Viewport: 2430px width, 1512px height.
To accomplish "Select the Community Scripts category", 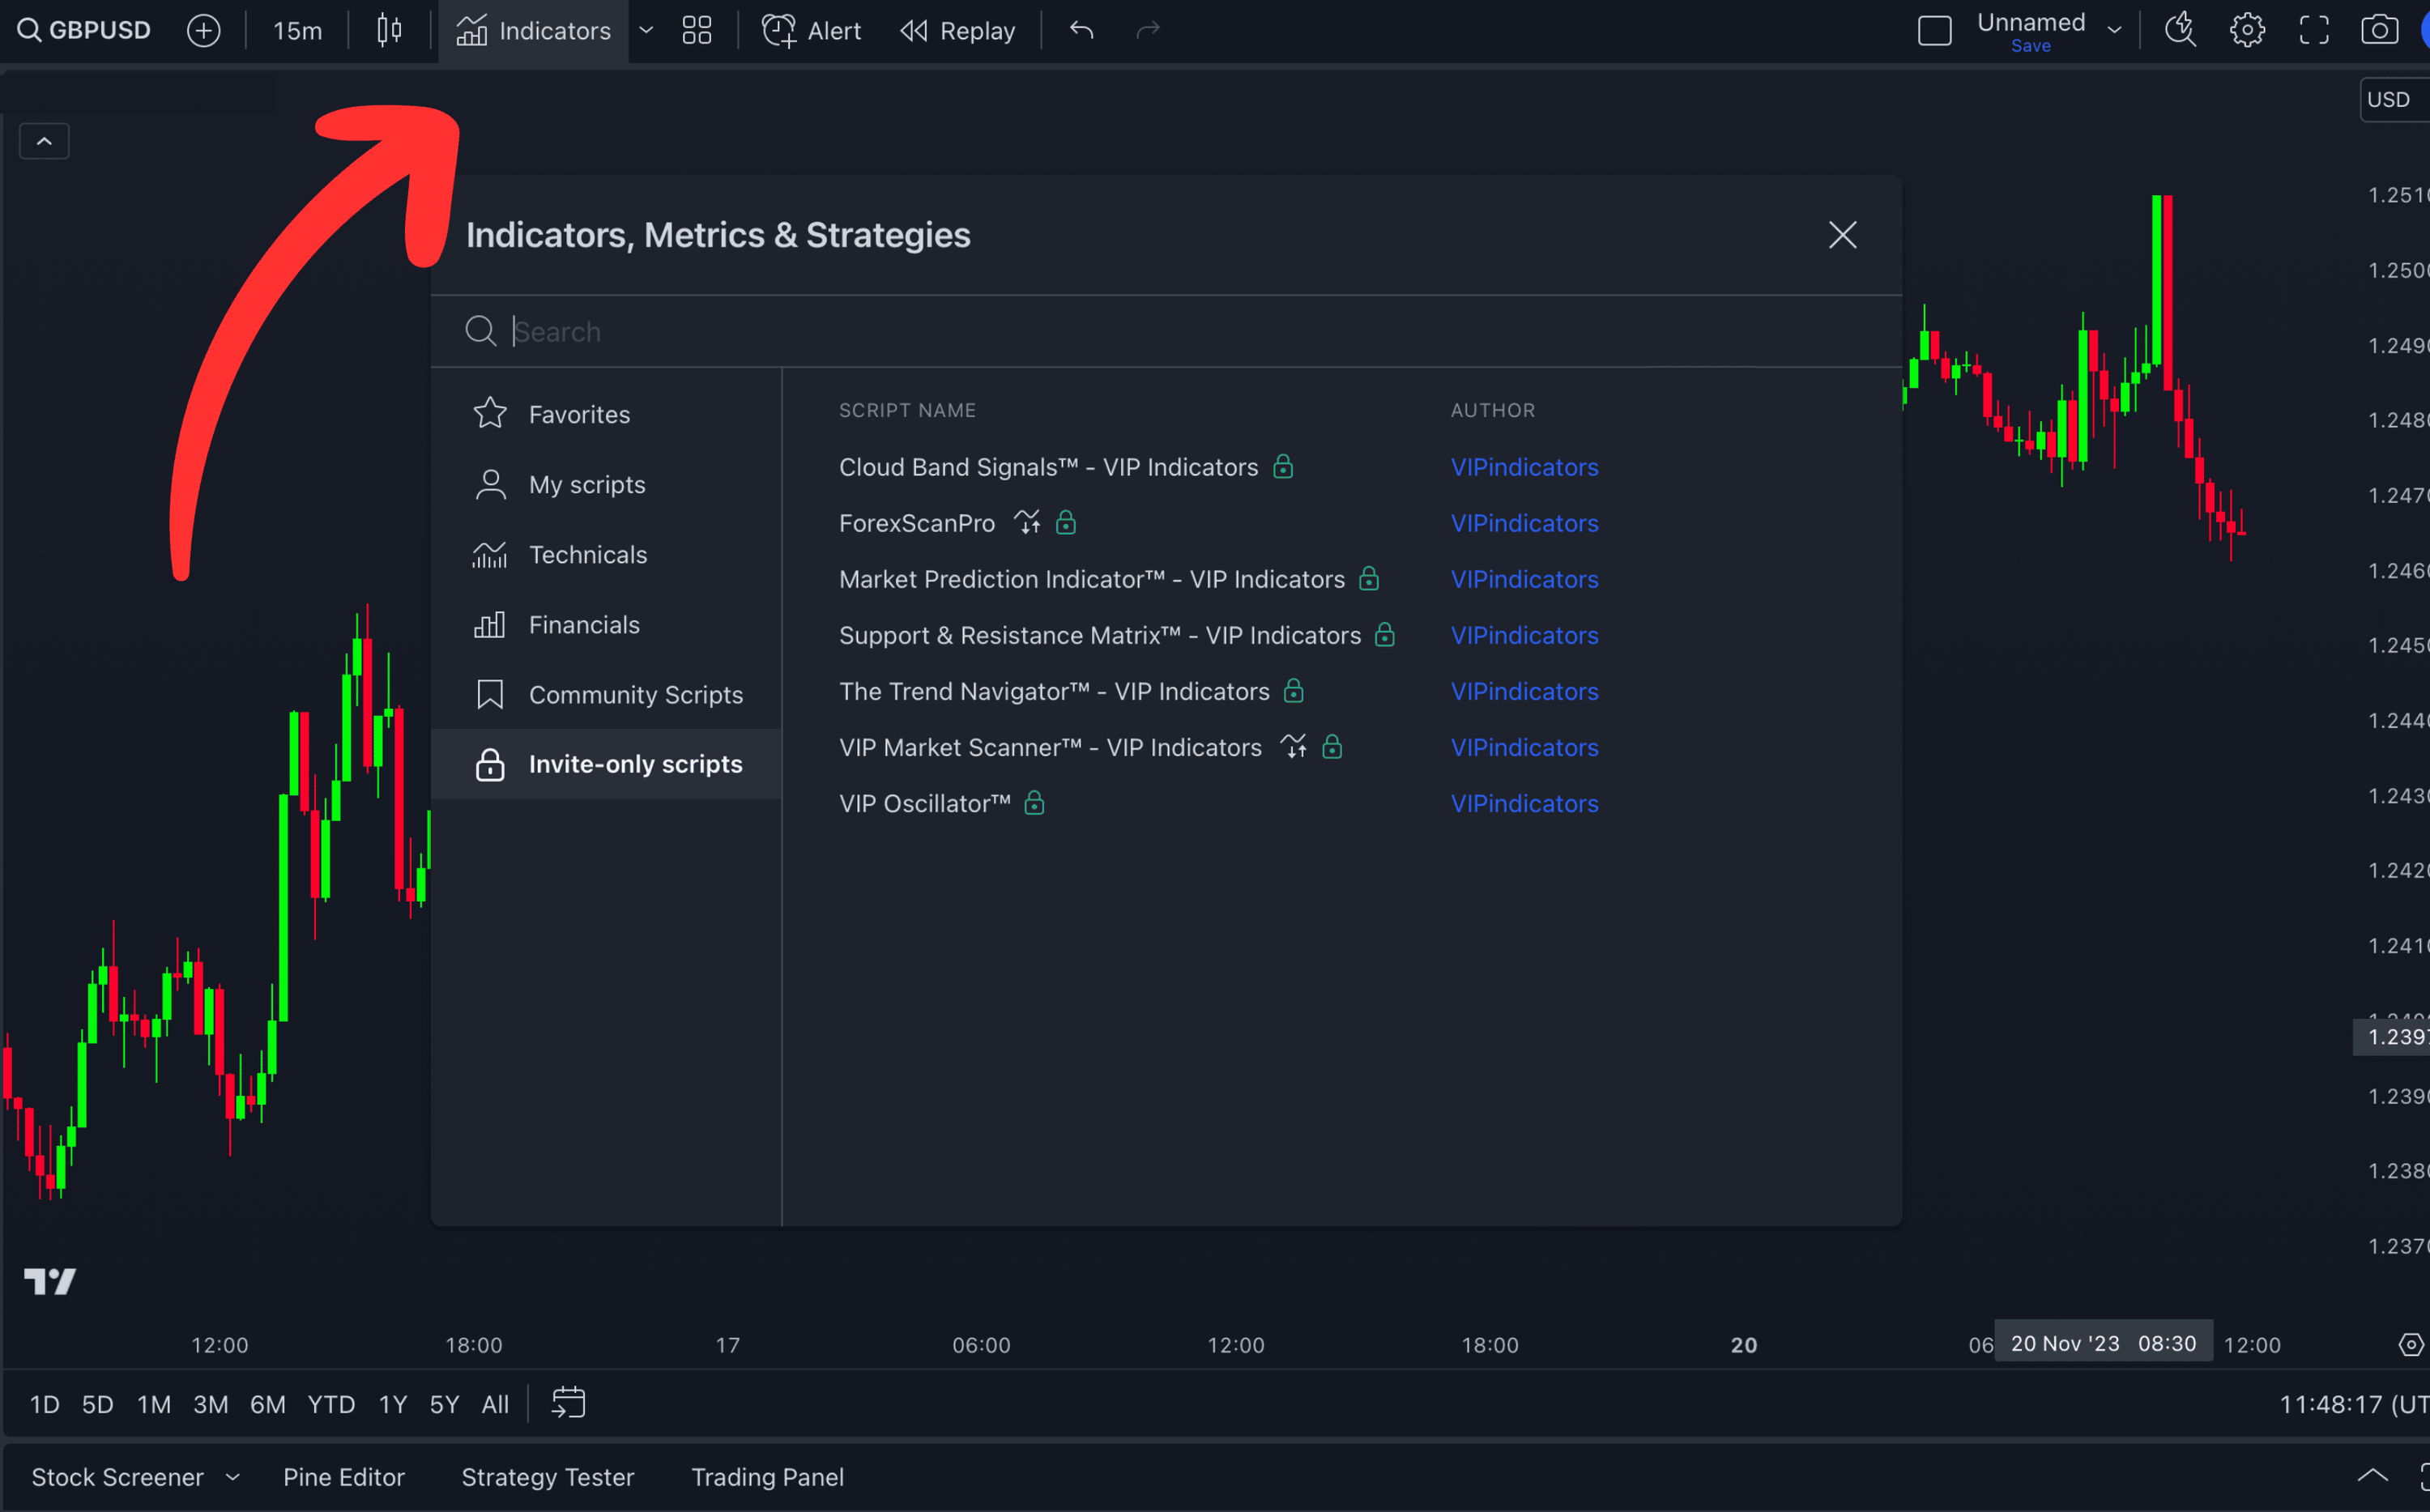I will click(606, 694).
